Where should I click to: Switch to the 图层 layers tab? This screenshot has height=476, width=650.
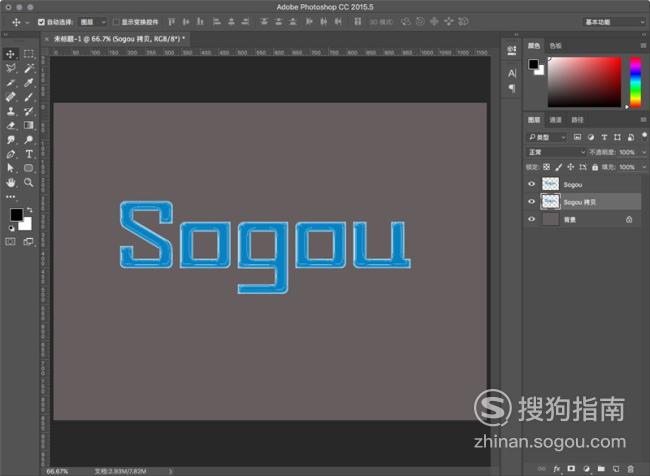tap(534, 120)
